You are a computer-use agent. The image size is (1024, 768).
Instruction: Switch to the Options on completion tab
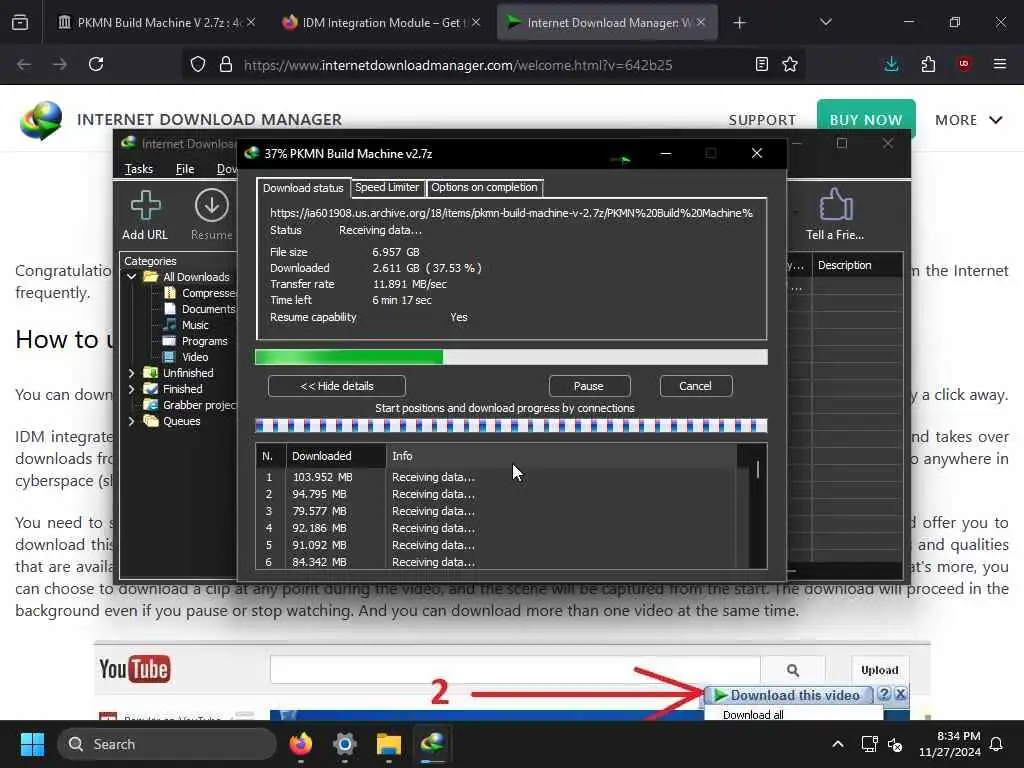coord(484,187)
